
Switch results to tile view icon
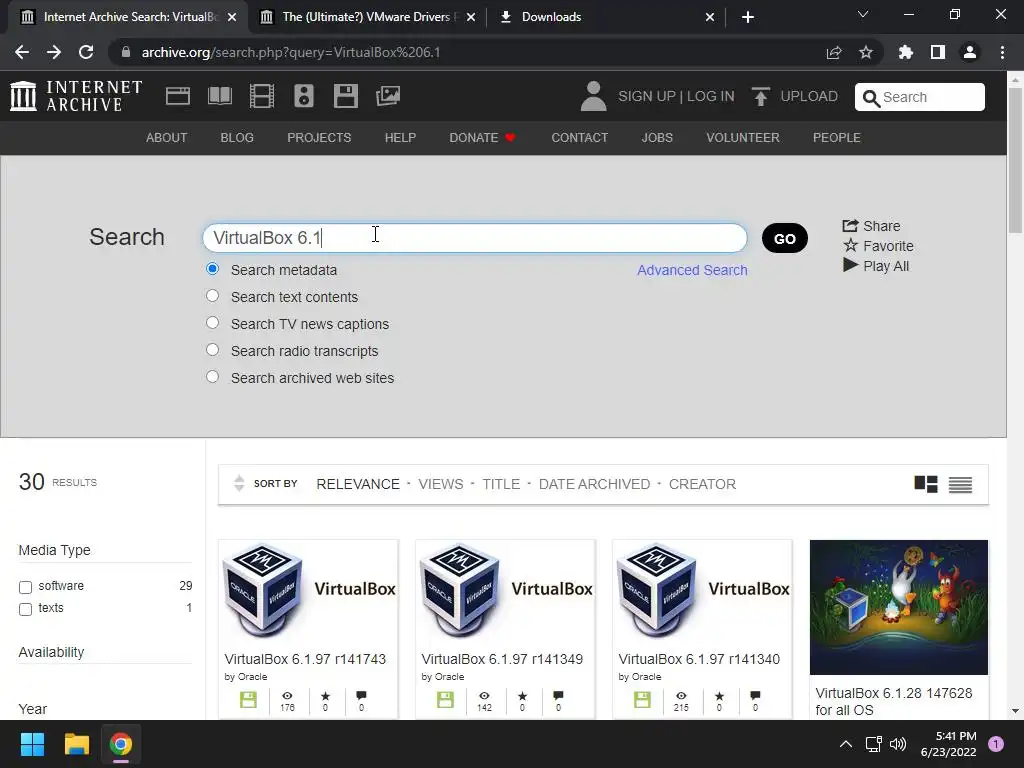(925, 484)
